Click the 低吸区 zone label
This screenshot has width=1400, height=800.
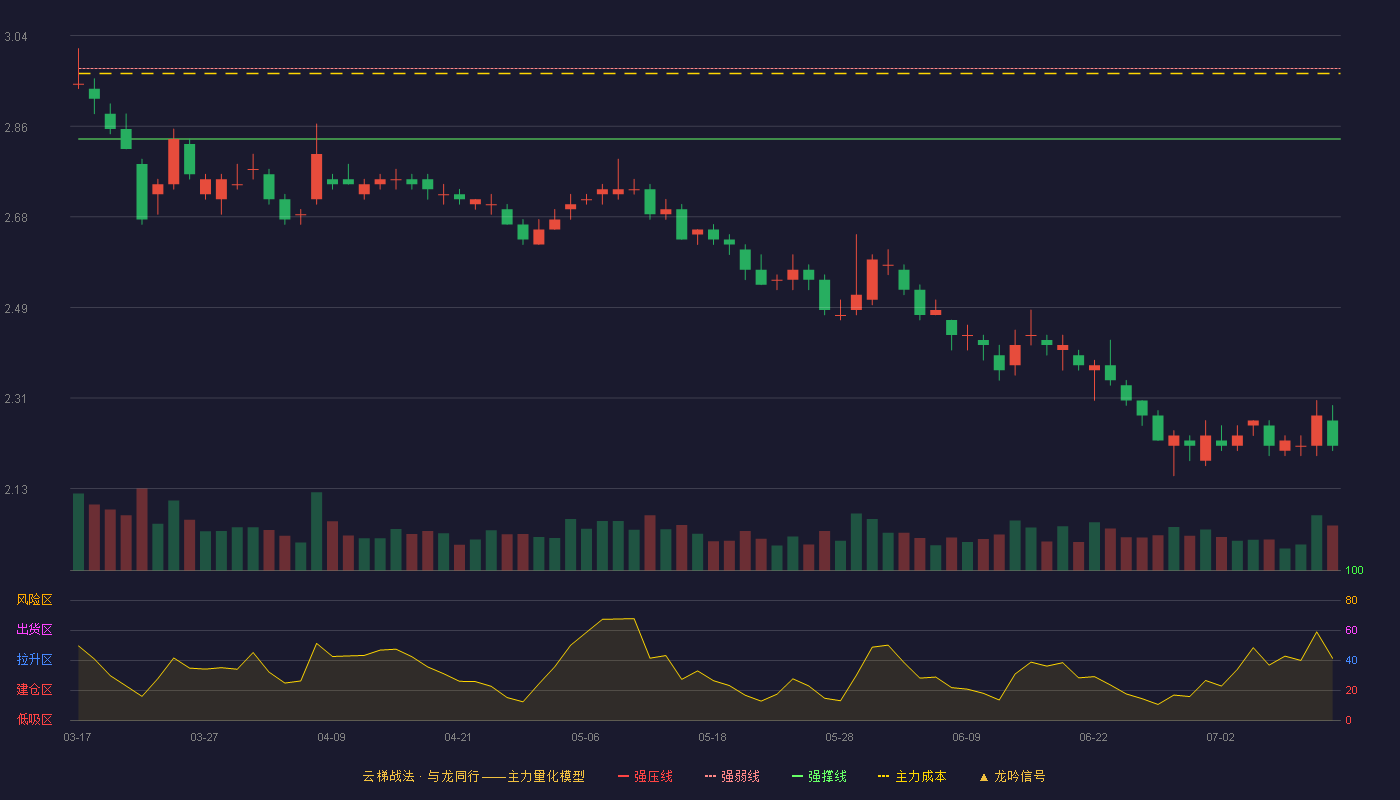coord(34,719)
